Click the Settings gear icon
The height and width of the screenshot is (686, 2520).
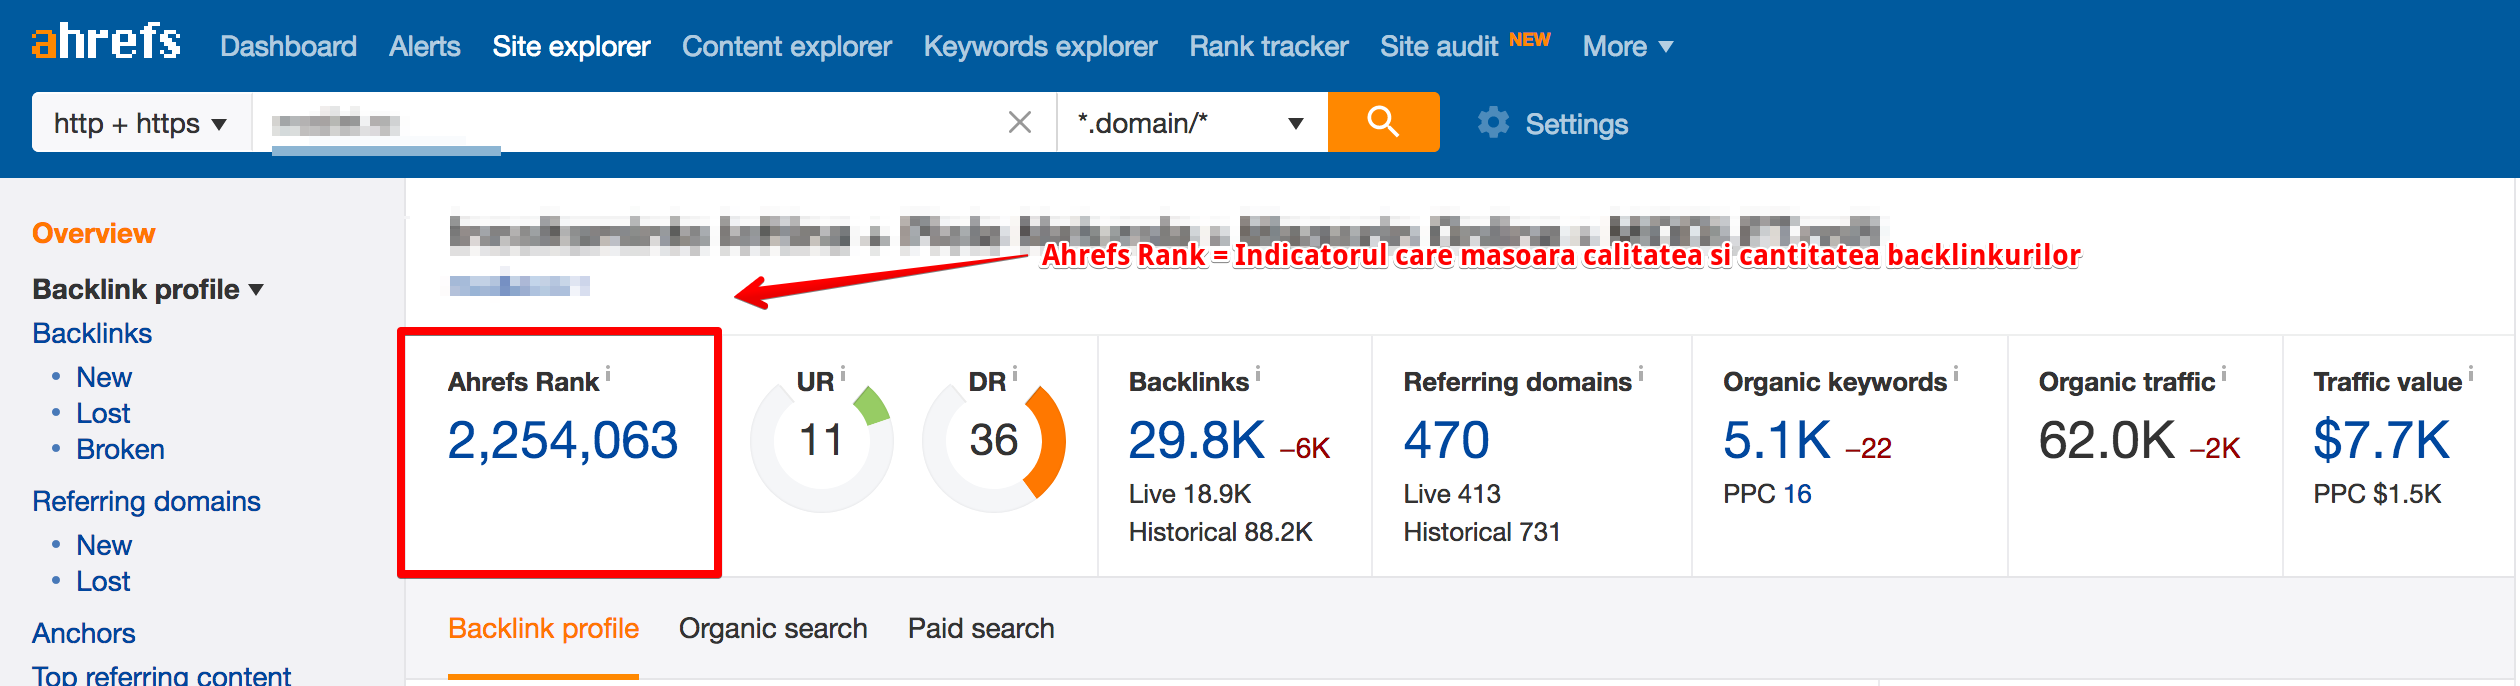pos(1493,123)
